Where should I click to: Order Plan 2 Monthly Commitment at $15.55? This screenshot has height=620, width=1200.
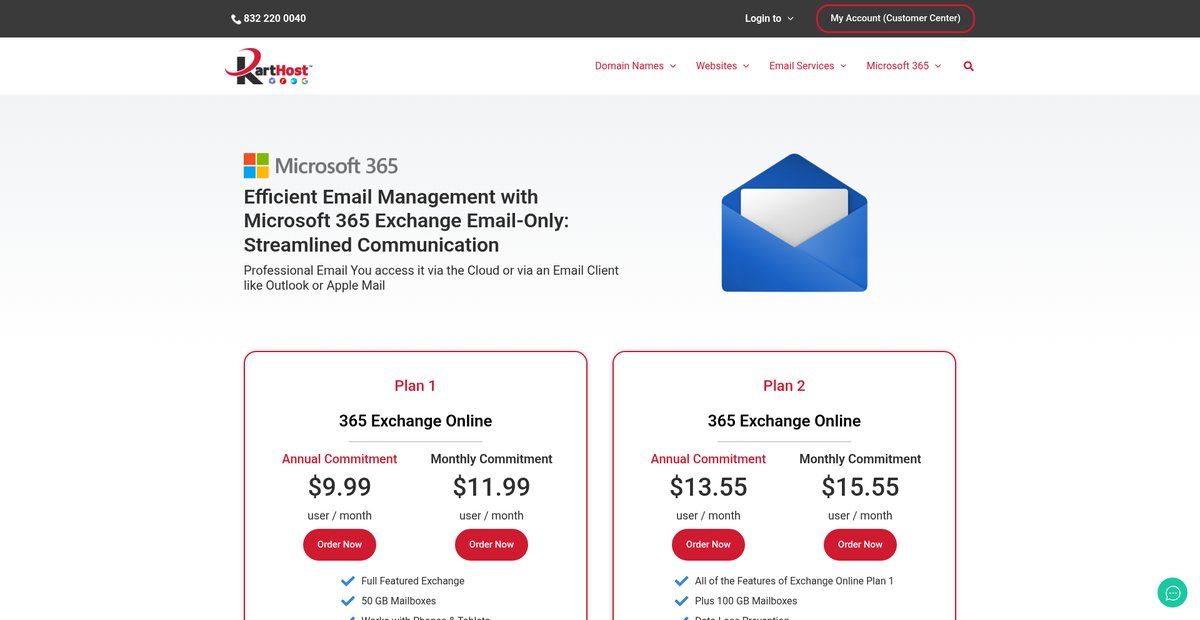pos(860,545)
